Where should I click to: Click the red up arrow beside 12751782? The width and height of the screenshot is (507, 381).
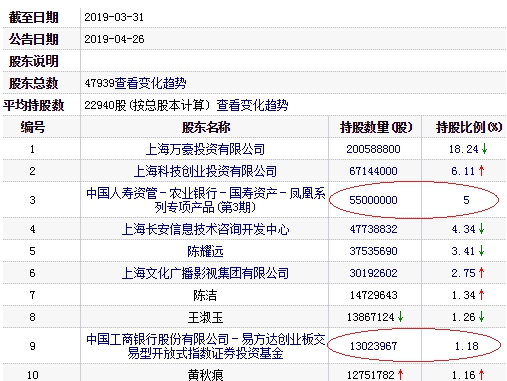coord(400,375)
